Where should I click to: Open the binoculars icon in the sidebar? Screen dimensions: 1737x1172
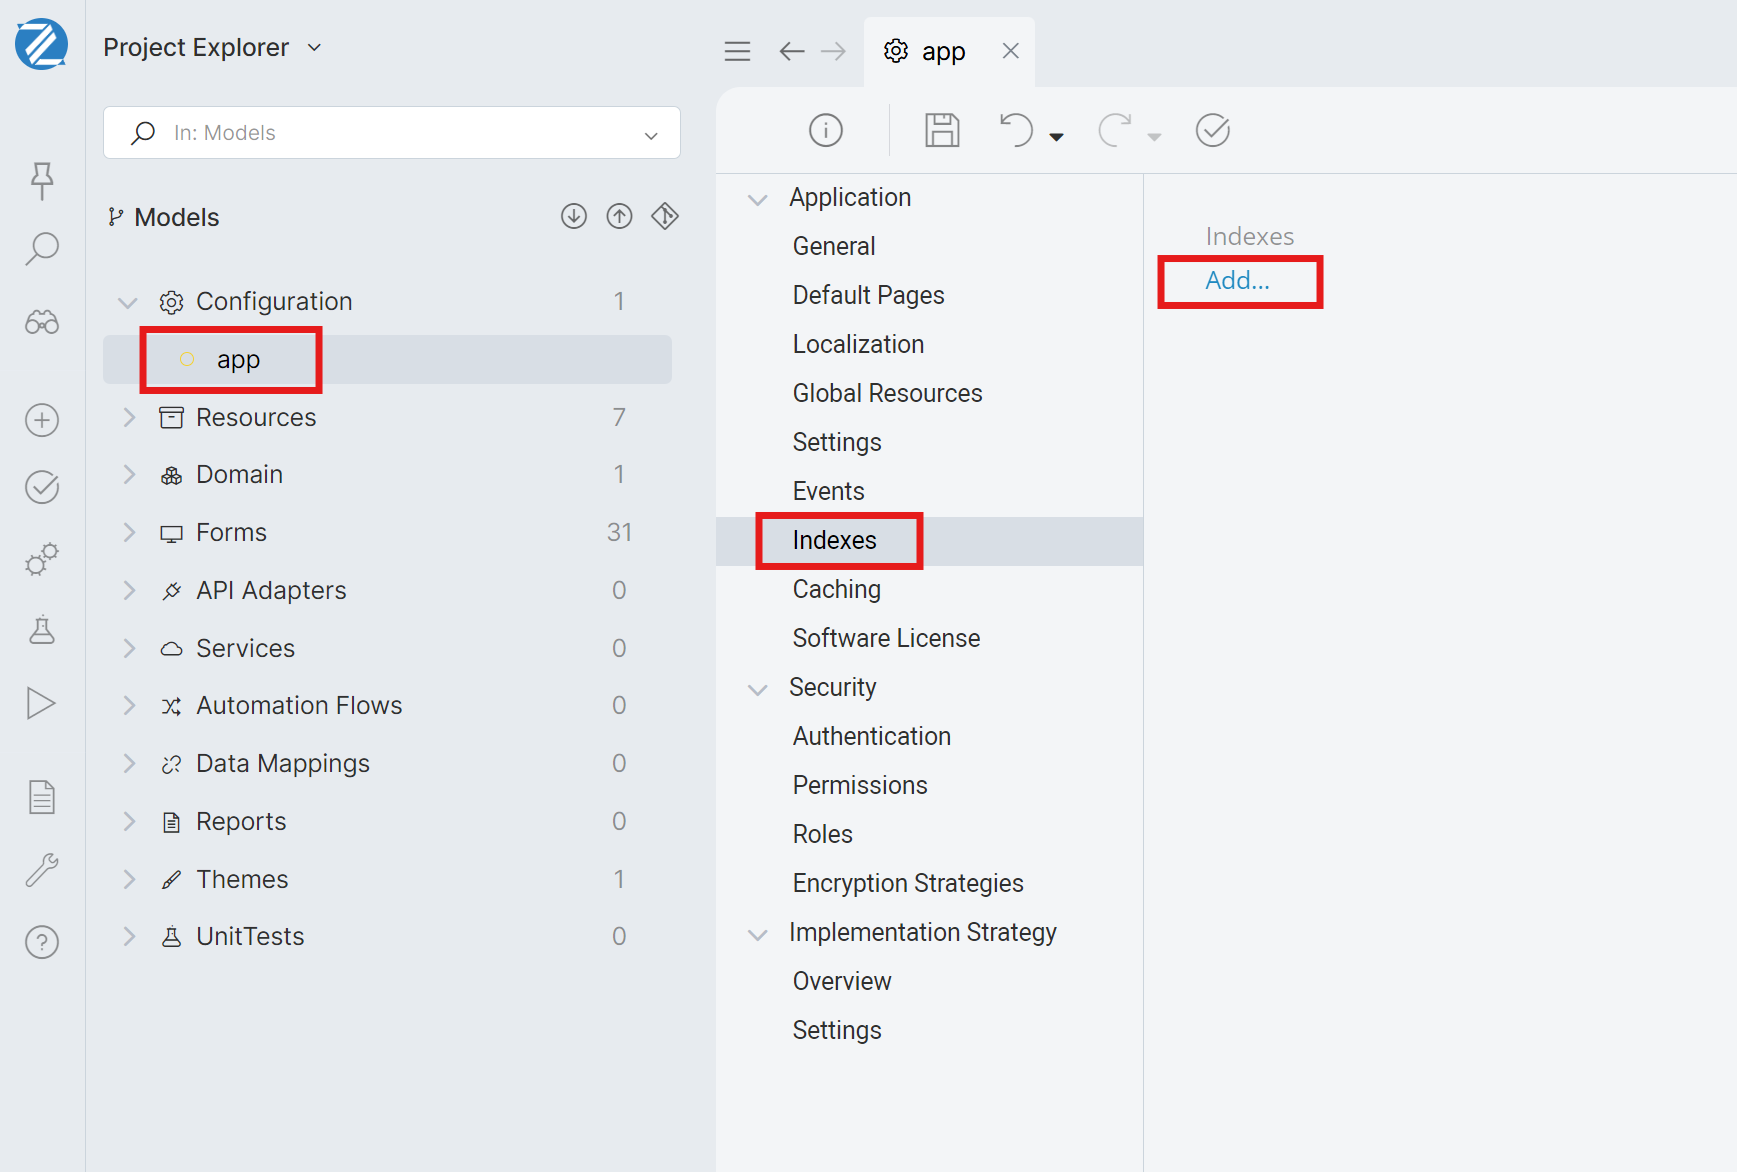tap(42, 322)
